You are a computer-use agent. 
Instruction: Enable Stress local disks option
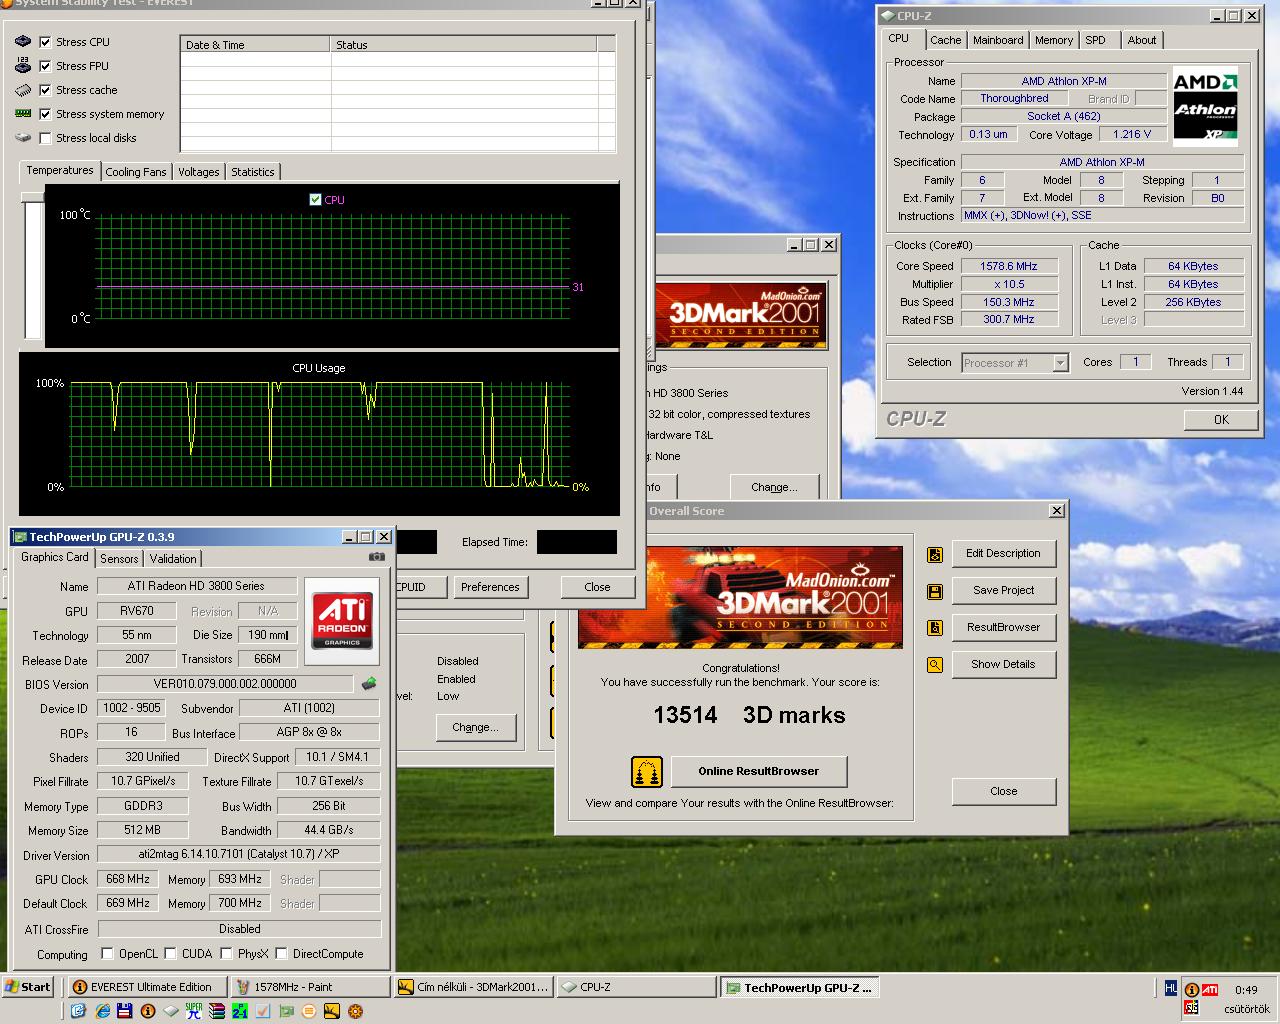click(x=45, y=138)
